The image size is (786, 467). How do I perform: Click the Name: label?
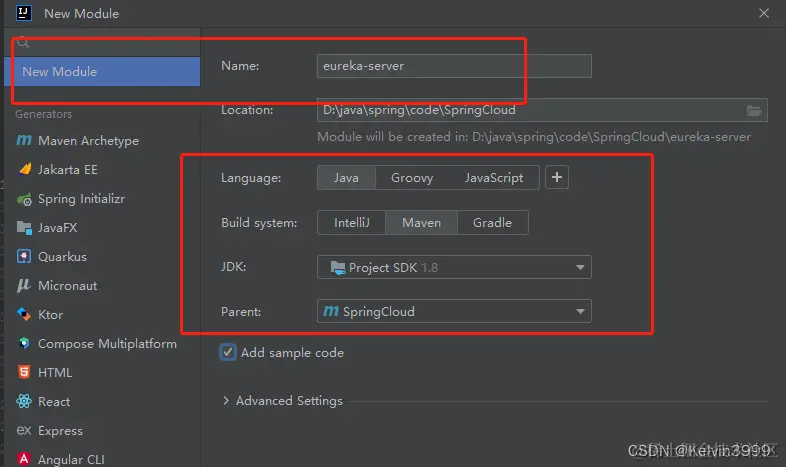pyautogui.click(x=240, y=66)
